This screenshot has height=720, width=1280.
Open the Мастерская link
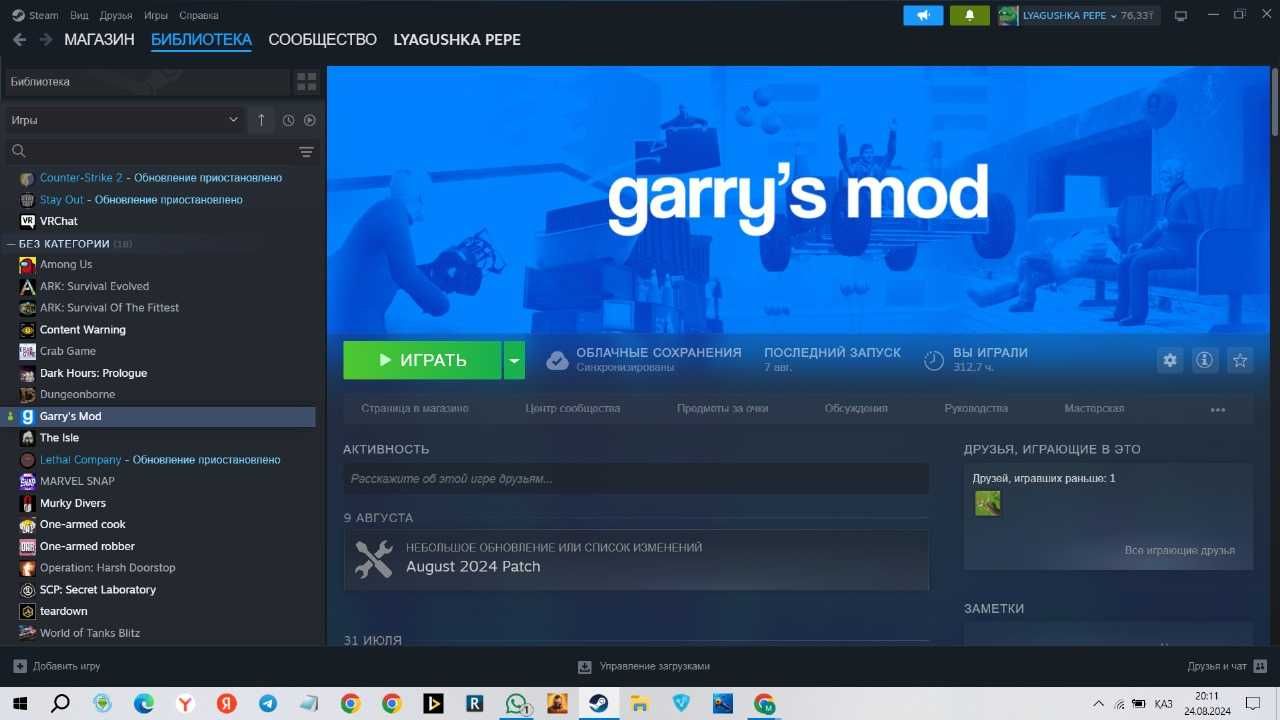pyautogui.click(x=1094, y=408)
